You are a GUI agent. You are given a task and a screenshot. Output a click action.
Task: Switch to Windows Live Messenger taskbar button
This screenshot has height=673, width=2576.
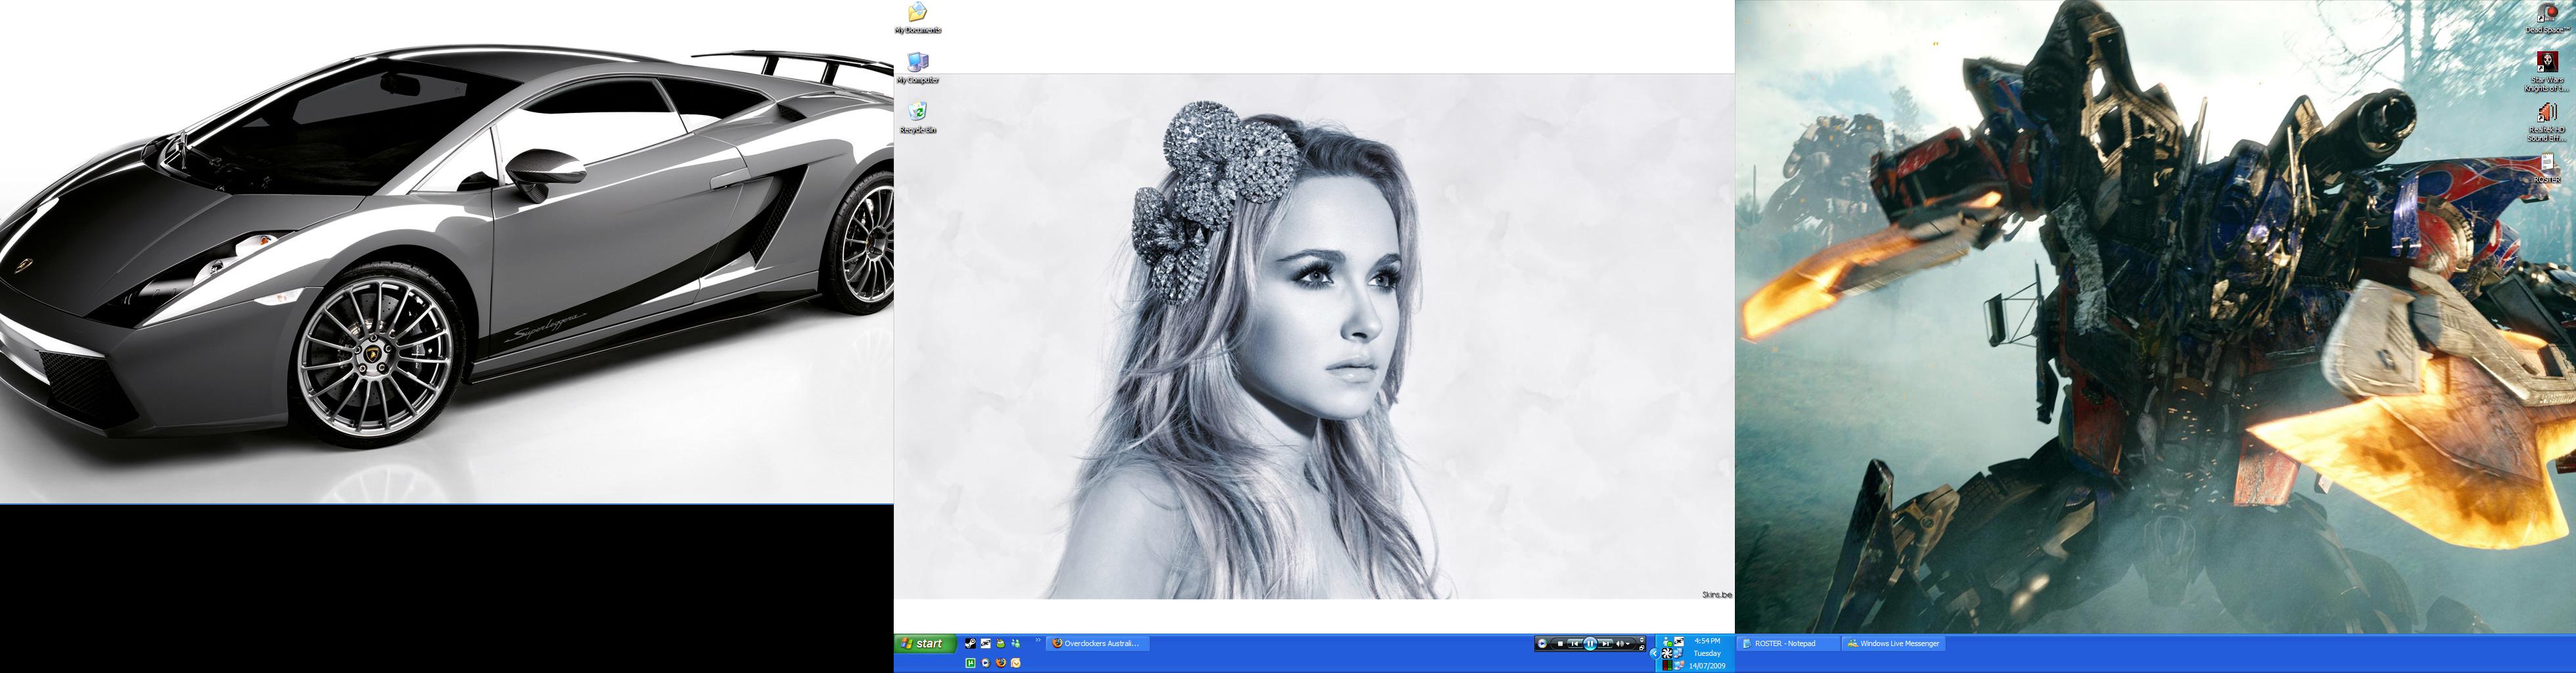coord(1893,644)
